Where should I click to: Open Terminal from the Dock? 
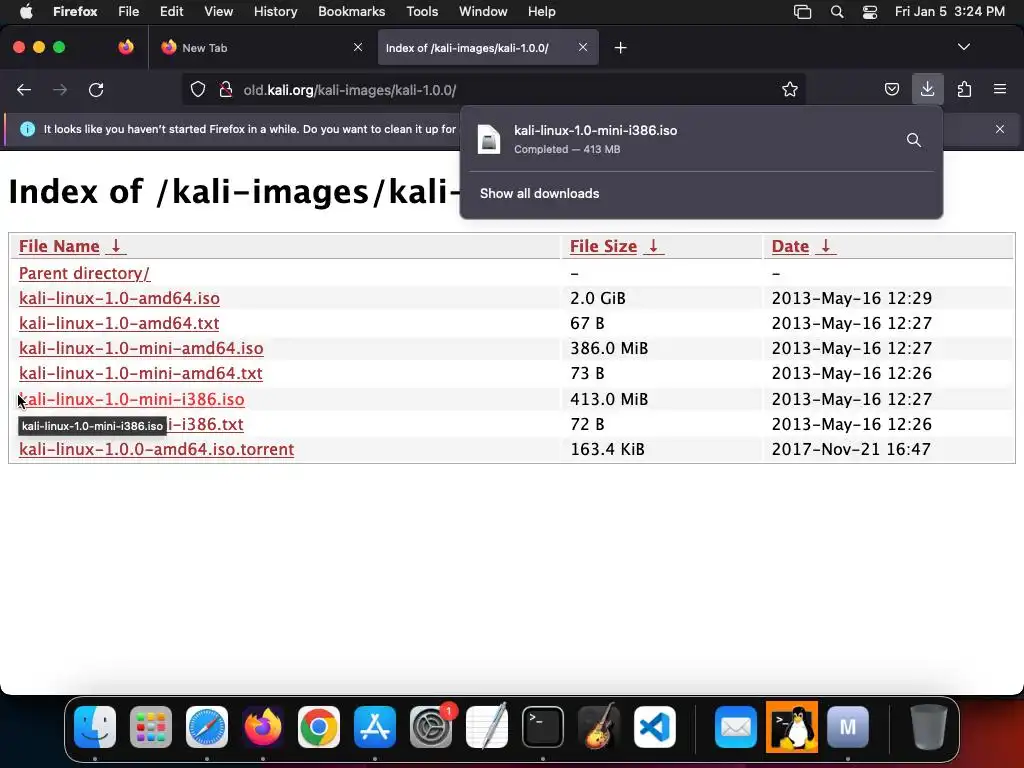[543, 727]
